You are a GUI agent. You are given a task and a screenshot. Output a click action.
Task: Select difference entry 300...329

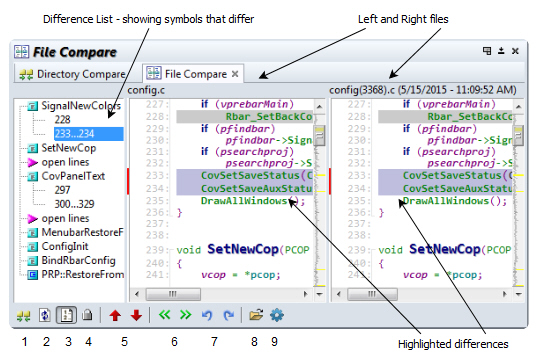tap(74, 204)
